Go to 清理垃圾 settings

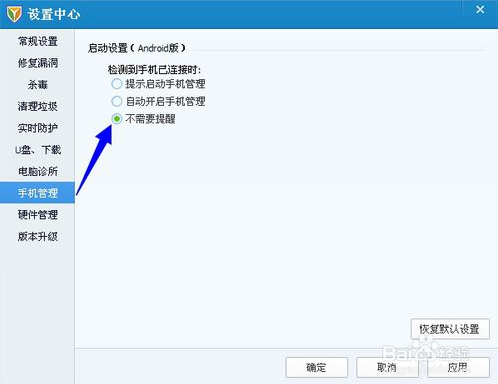pyautogui.click(x=38, y=106)
